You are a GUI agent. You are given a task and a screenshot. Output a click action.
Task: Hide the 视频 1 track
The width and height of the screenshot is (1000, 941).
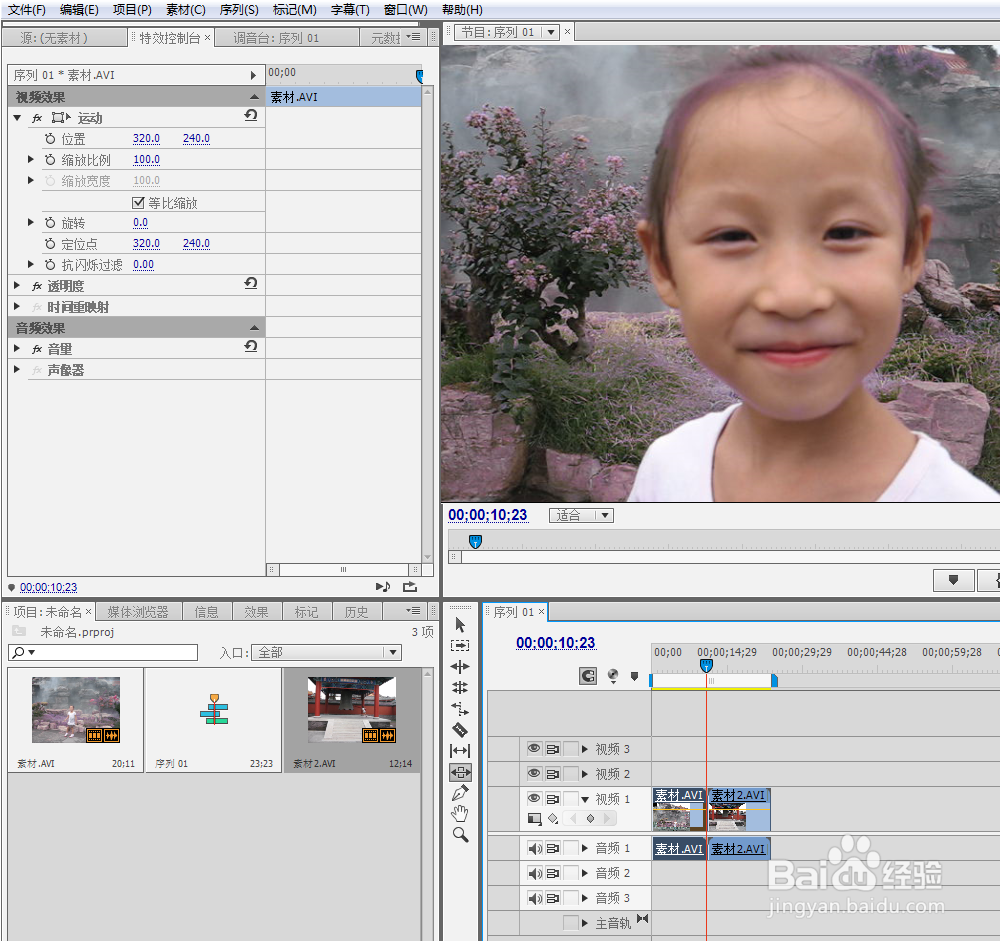(x=534, y=798)
